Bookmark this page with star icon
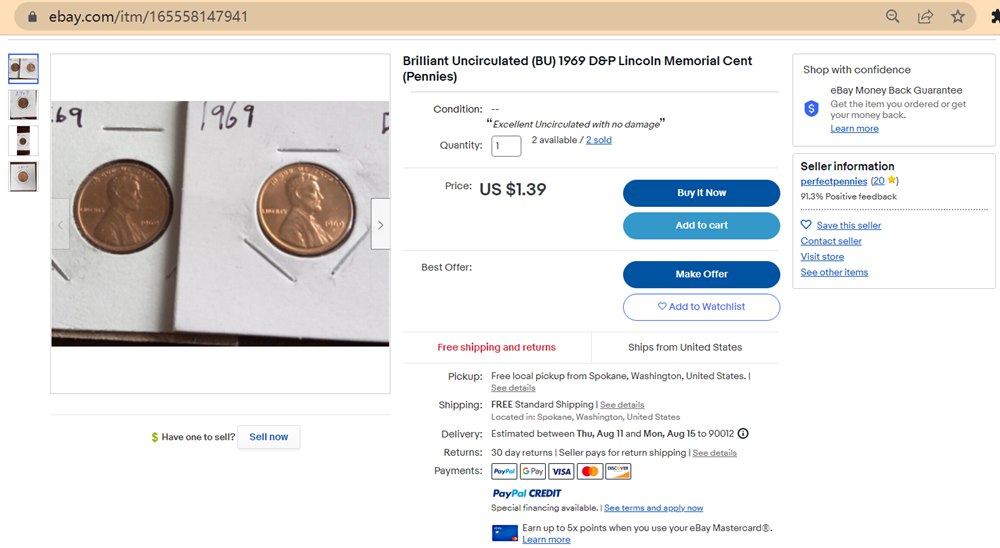This screenshot has width=1000, height=548. 958,16
